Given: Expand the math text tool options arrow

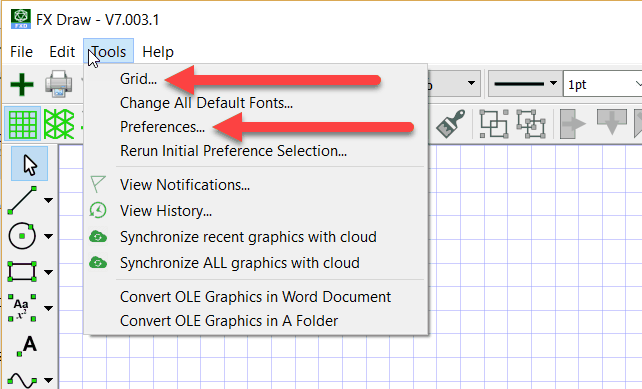Looking at the screenshot, I should click(x=48, y=308).
